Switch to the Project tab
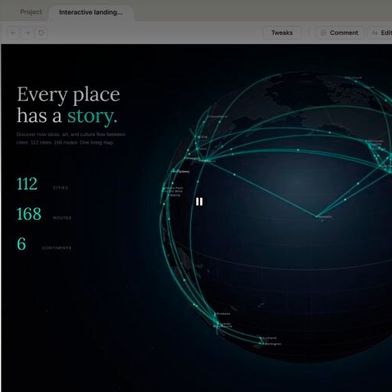 [31, 12]
